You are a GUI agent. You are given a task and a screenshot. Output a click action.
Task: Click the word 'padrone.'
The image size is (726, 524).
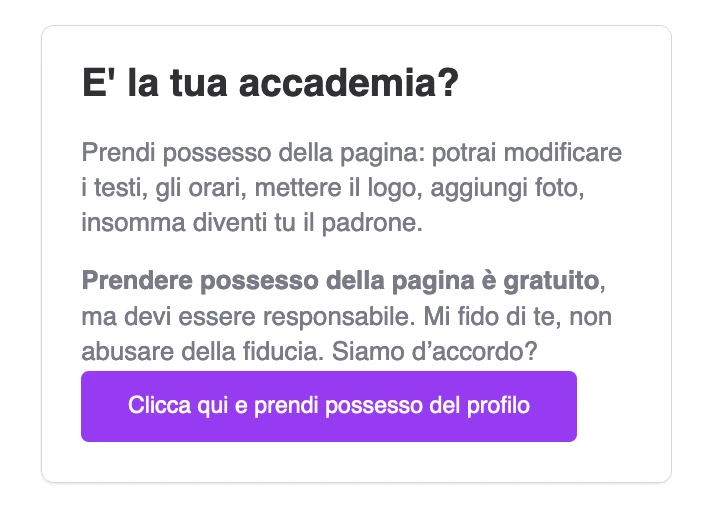coord(372,223)
